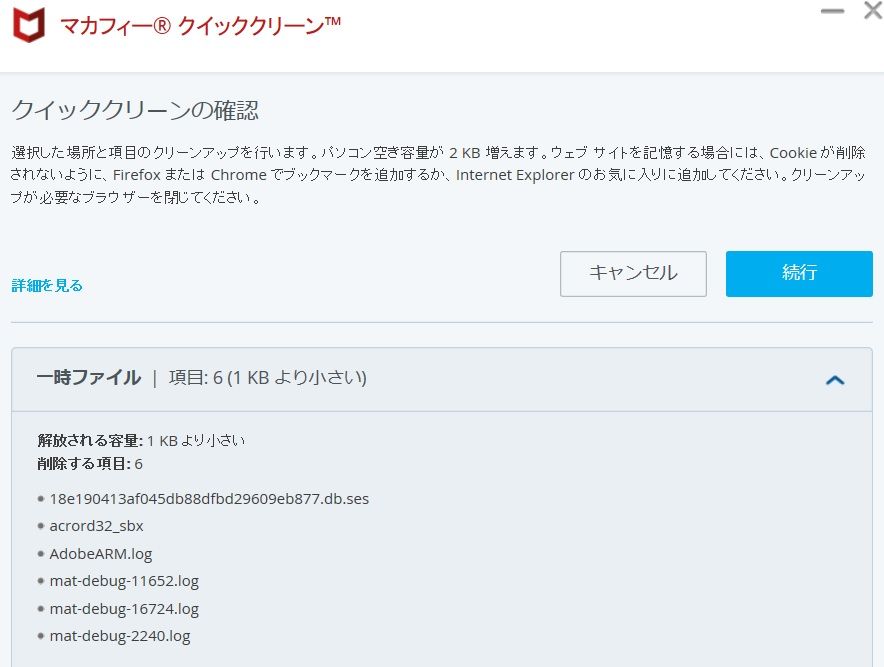Select file 18e190413af045db88dfbd29609eb877.db.ses
Image resolution: width=884 pixels, height=667 pixels.
pyautogui.click(x=209, y=499)
